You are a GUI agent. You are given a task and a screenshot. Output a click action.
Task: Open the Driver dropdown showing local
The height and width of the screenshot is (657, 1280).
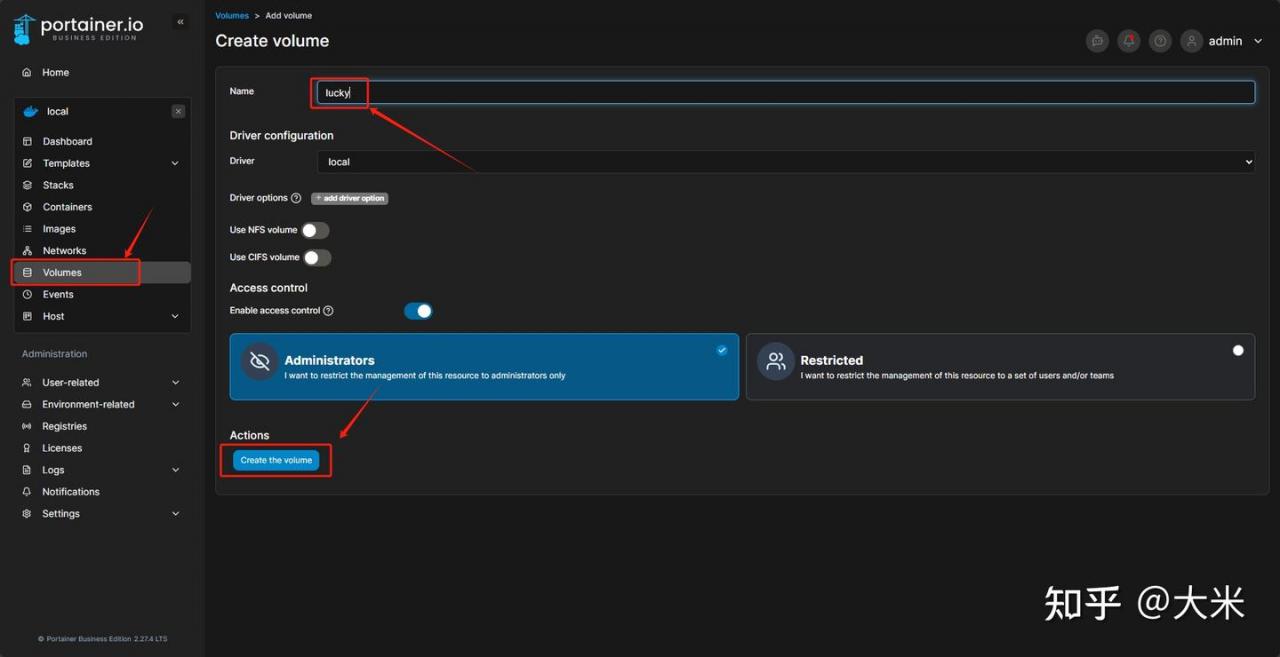click(x=786, y=162)
